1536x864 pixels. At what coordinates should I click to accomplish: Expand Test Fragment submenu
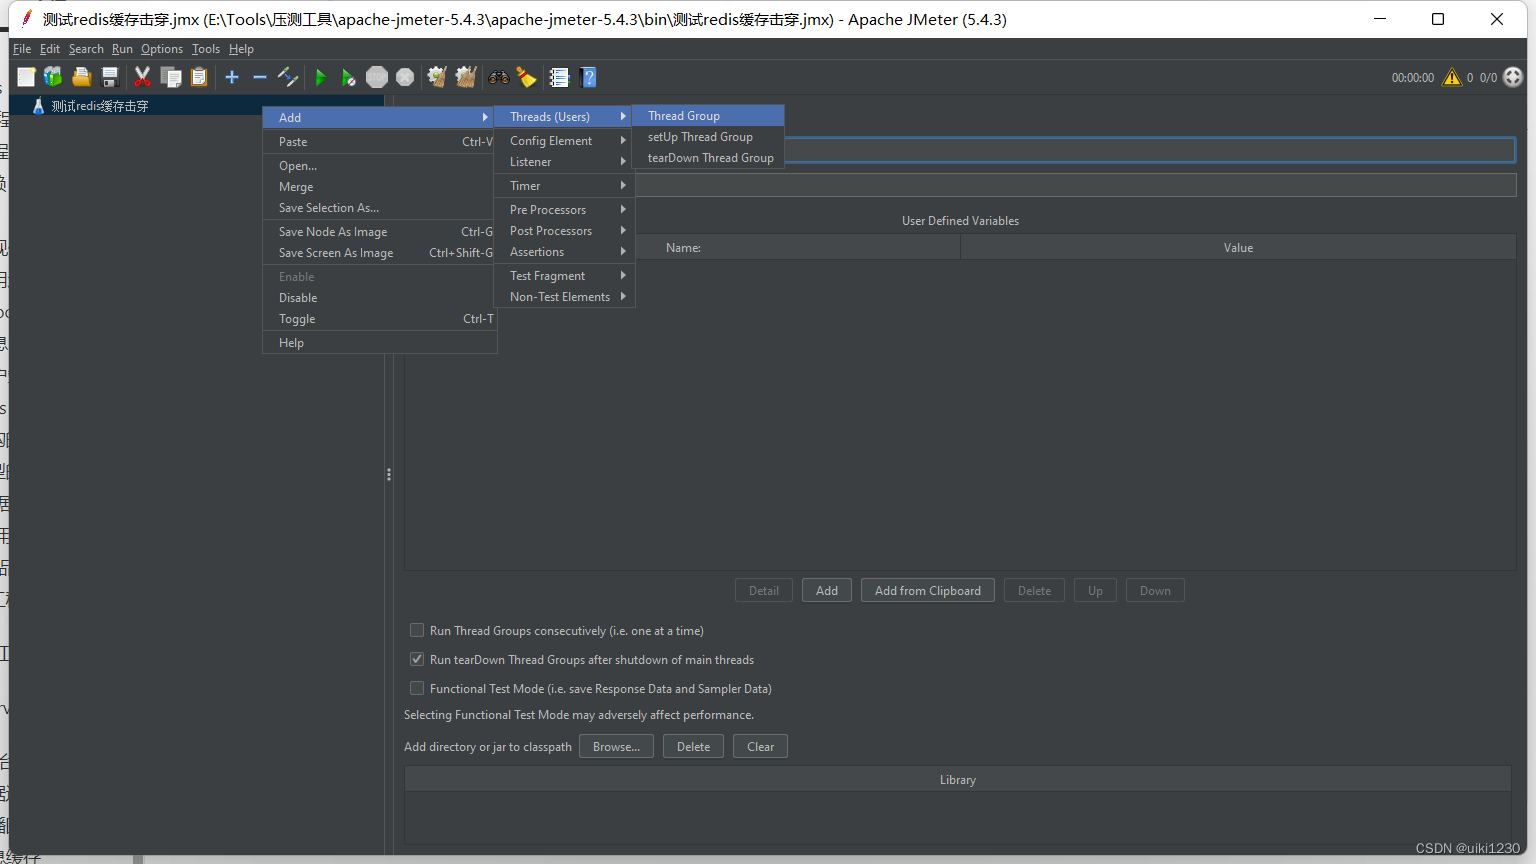565,276
